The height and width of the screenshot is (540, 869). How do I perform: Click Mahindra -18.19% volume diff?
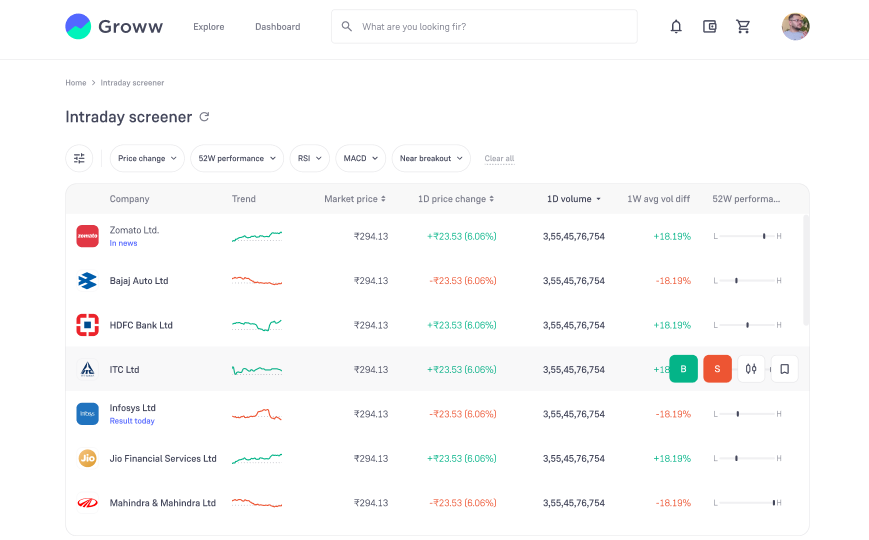coord(673,503)
